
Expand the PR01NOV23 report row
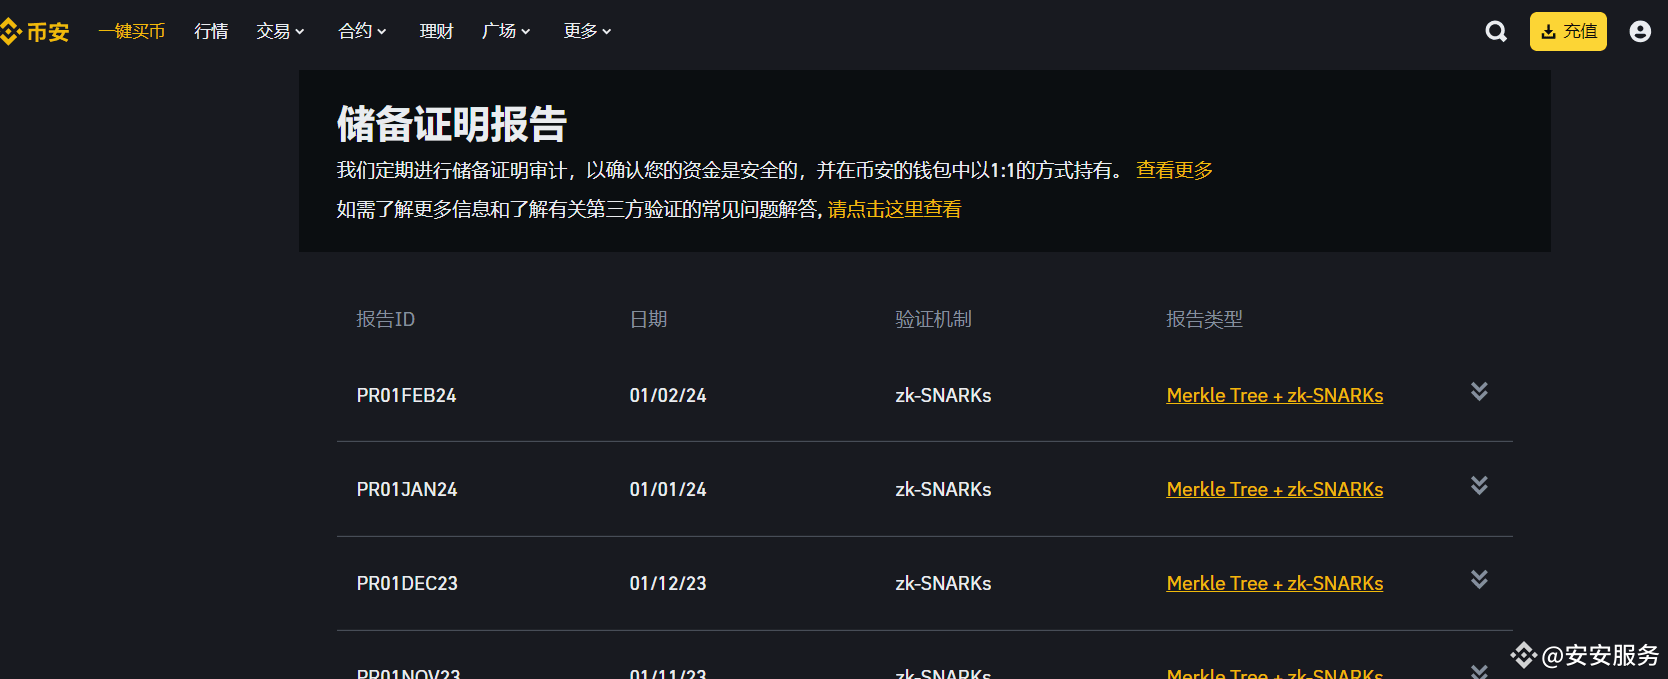(x=1479, y=671)
